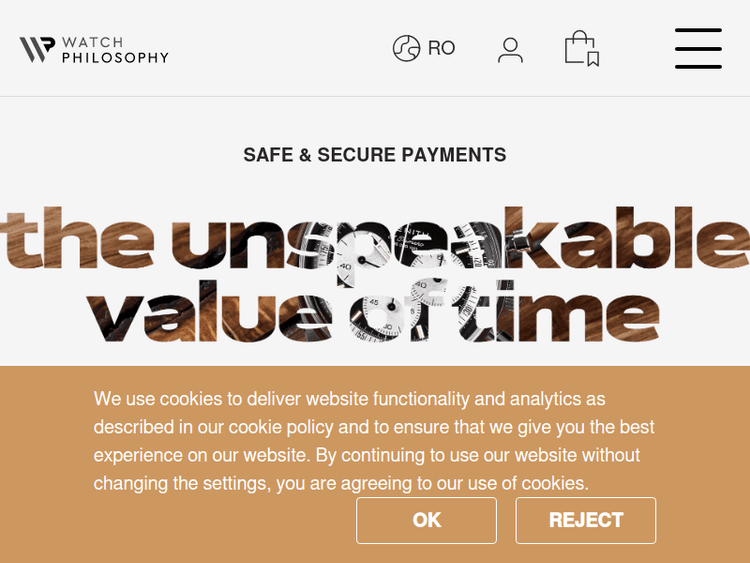The width and height of the screenshot is (750, 563).
Task: Accept cookies with the OK button
Action: click(x=426, y=520)
